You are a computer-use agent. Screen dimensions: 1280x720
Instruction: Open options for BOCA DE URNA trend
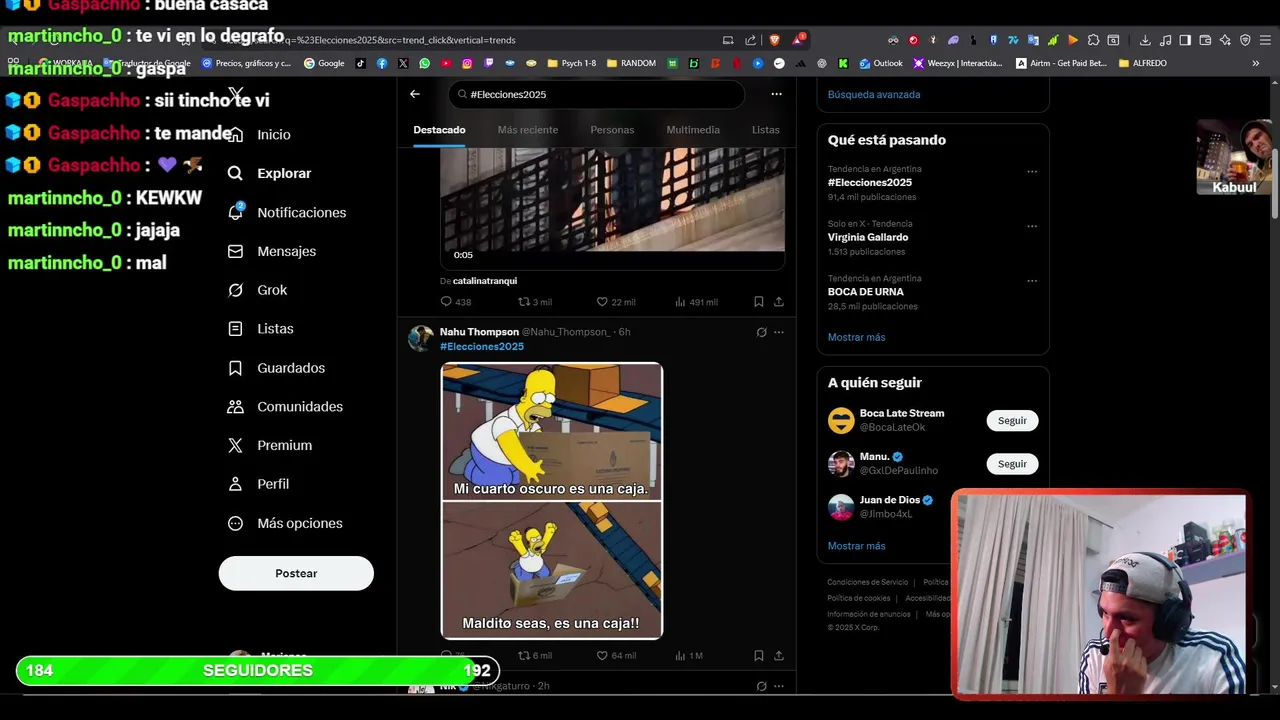point(1032,281)
